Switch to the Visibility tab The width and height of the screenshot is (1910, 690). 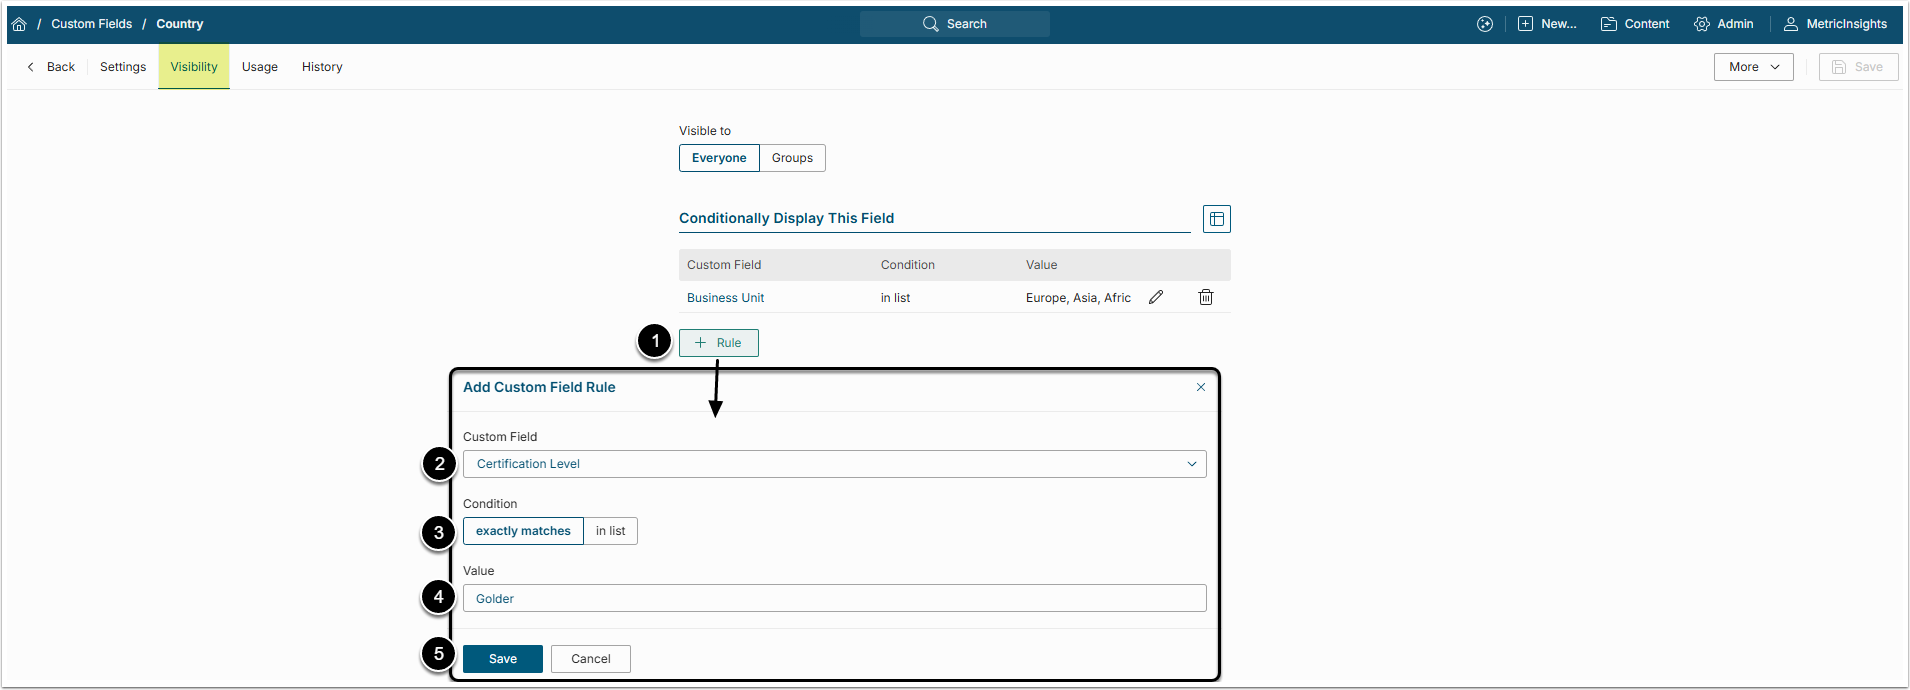(x=194, y=67)
